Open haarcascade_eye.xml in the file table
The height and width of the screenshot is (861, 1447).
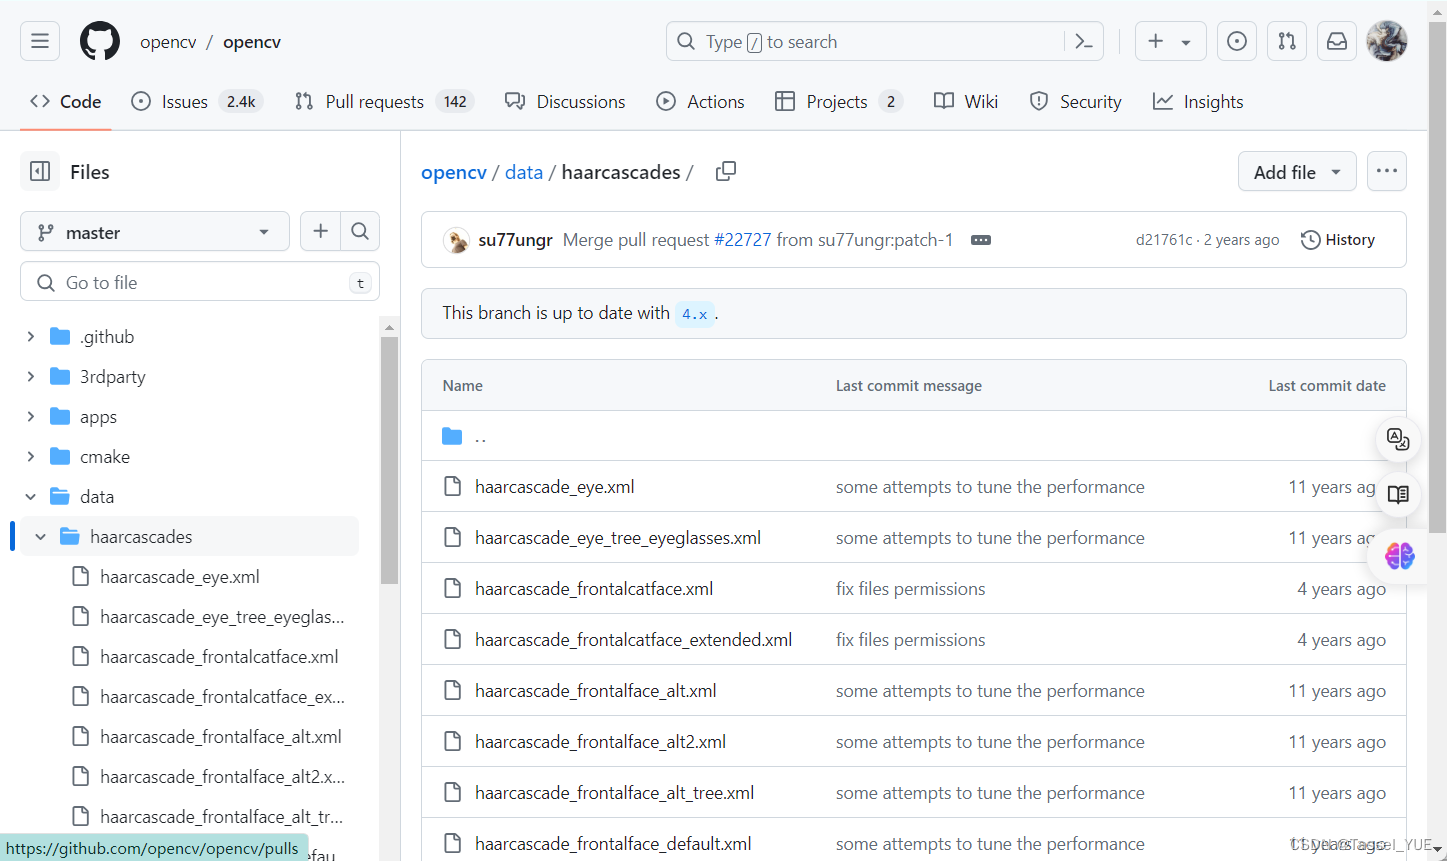point(555,487)
